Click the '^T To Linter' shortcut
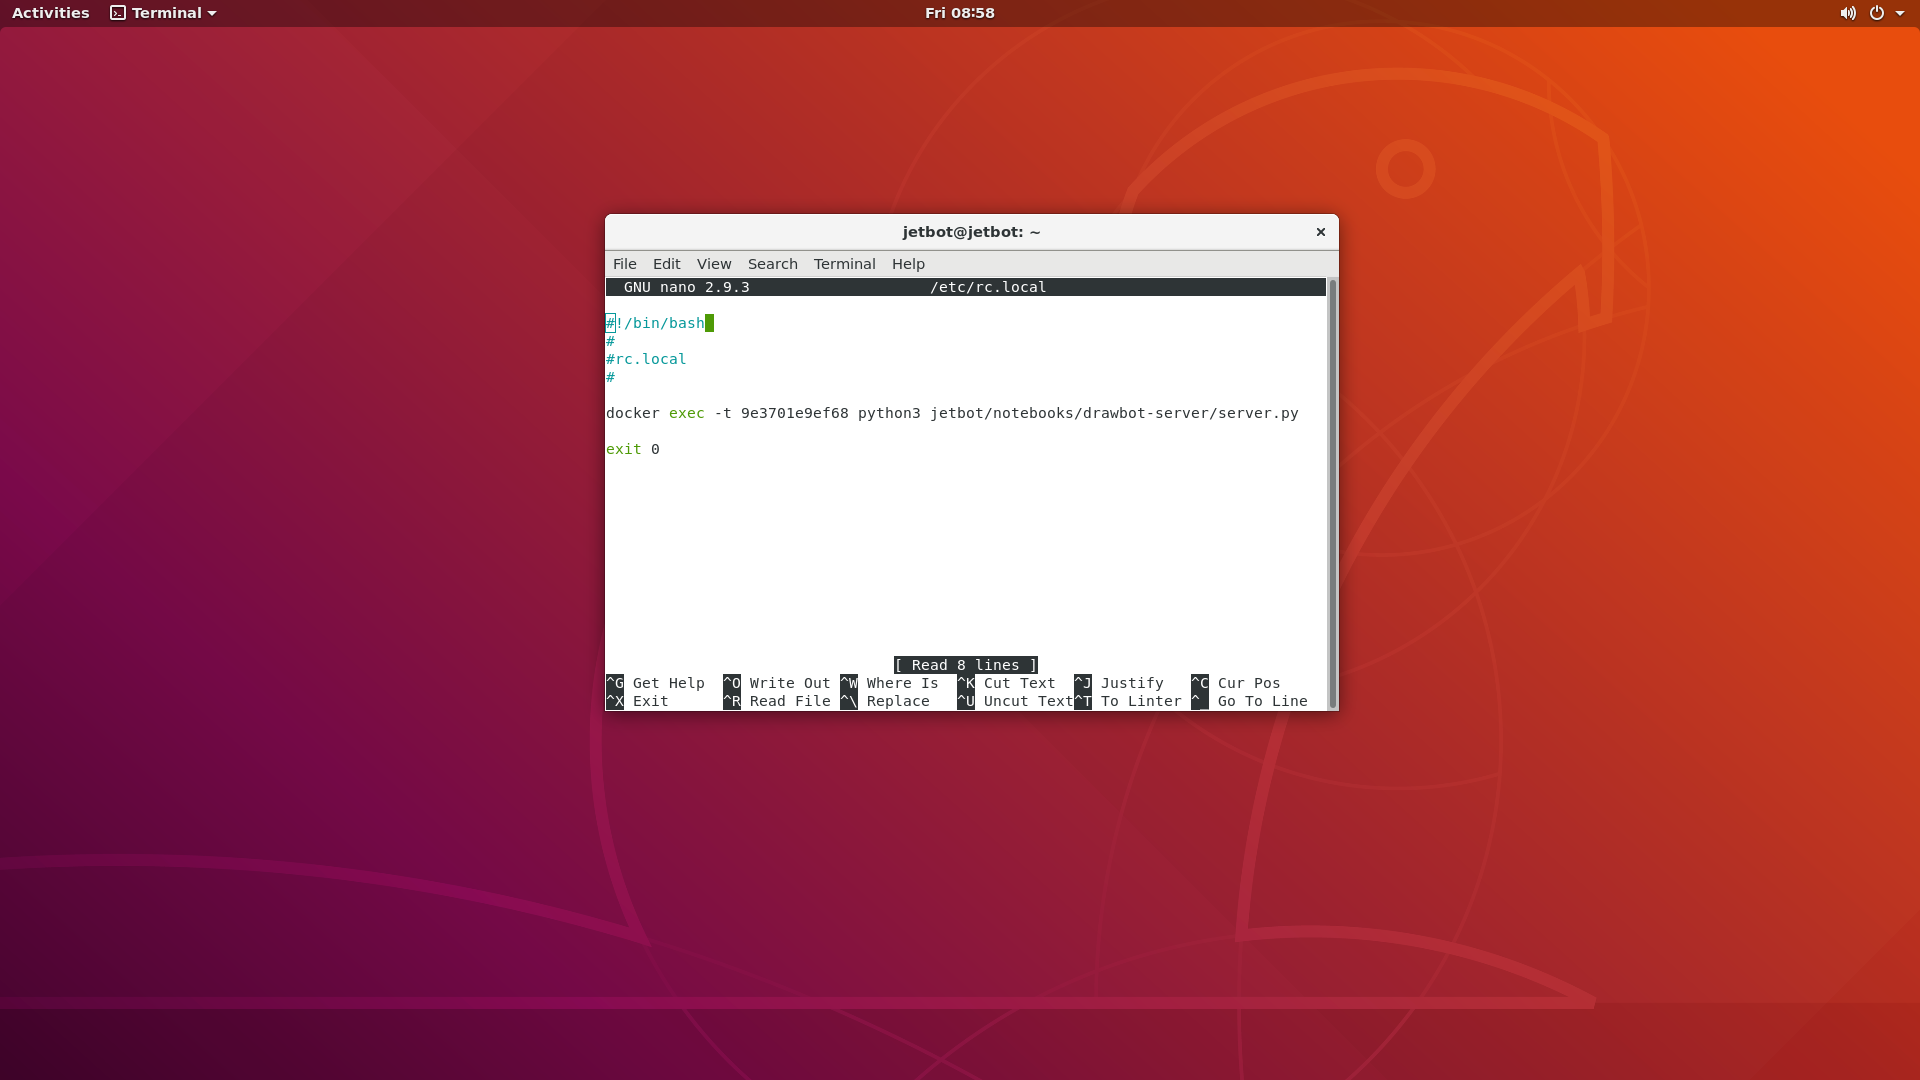 (1128, 701)
